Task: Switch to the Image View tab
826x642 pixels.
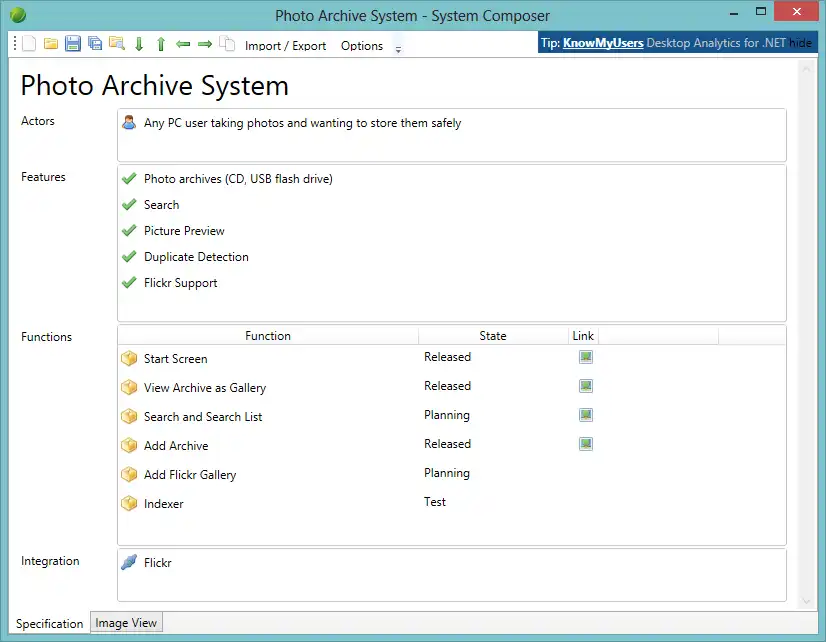Action: (x=126, y=623)
